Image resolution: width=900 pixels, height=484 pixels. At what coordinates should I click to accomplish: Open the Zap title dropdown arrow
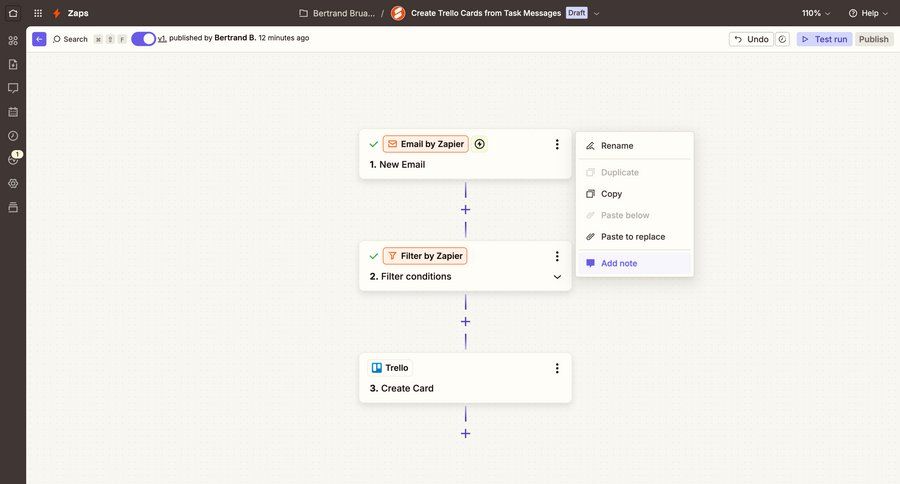(596, 13)
